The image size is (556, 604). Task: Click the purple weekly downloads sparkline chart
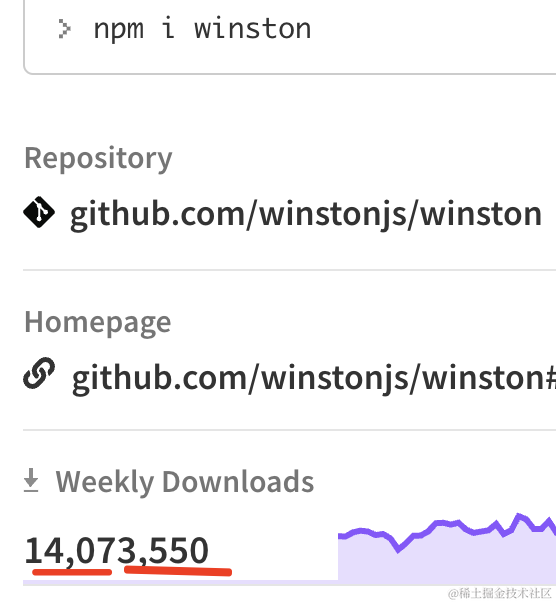(x=447, y=547)
